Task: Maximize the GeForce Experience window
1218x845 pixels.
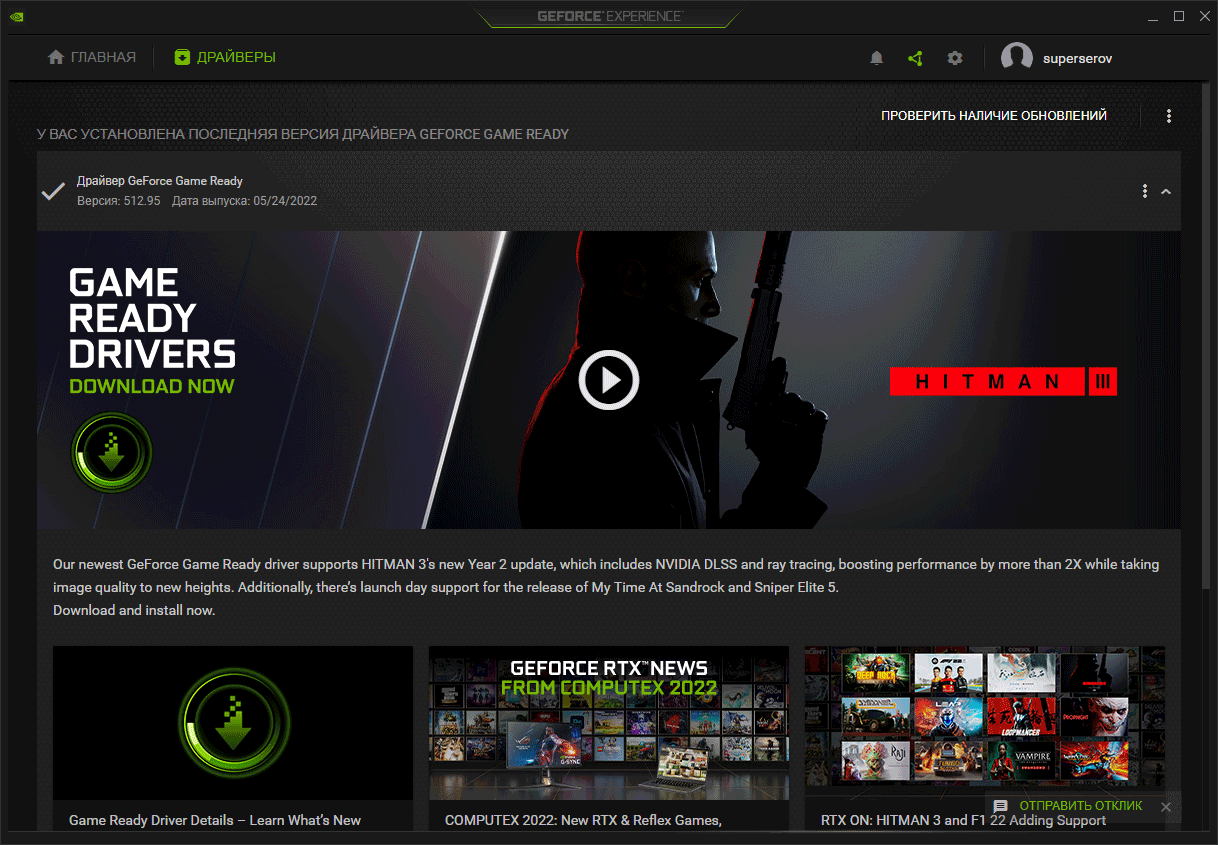Action: 1179,16
